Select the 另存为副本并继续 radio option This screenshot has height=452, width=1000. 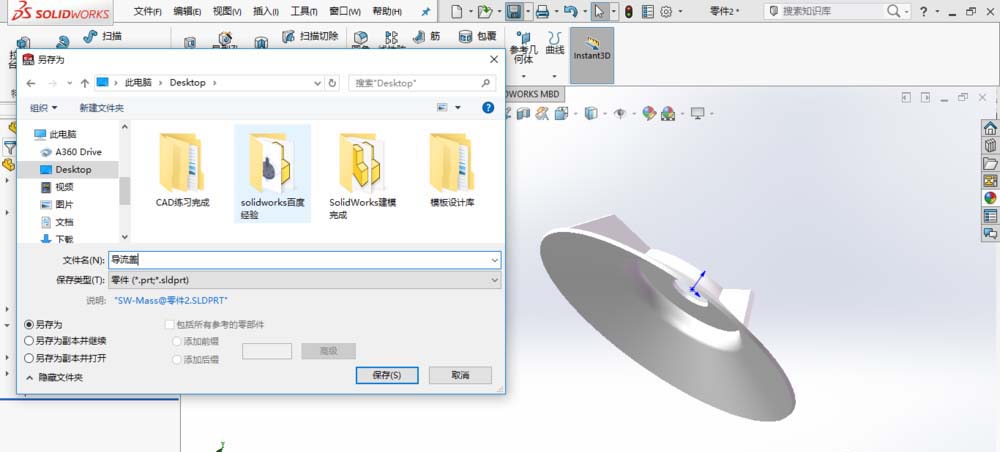coord(29,341)
